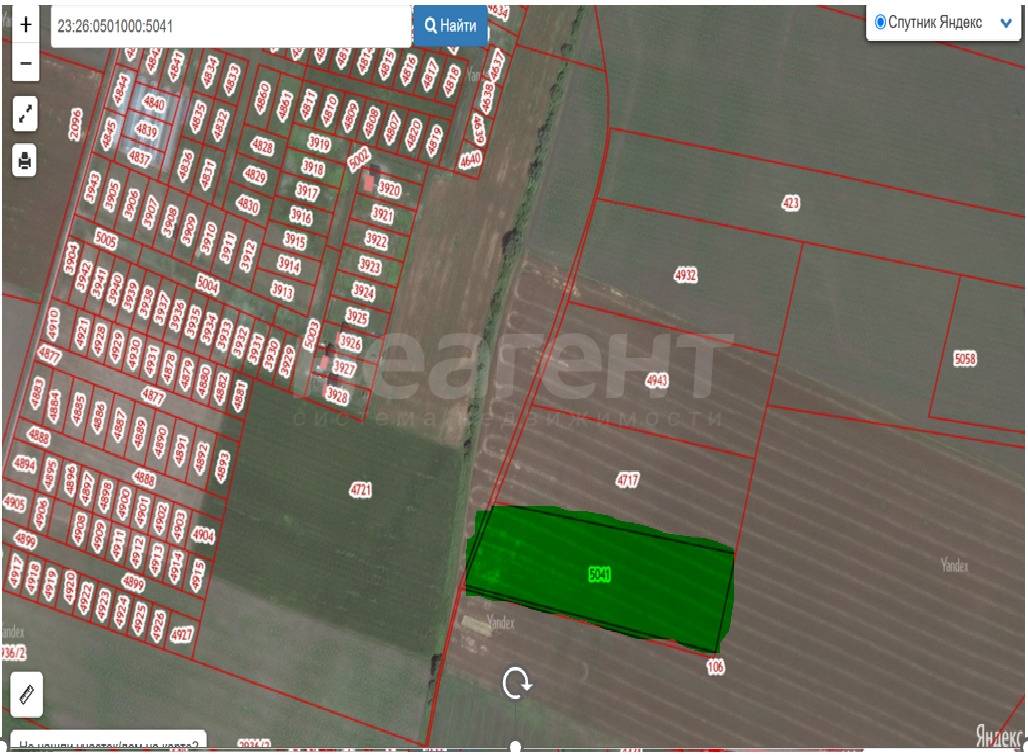Select the Спутник Яндекс radio button

tap(880, 22)
